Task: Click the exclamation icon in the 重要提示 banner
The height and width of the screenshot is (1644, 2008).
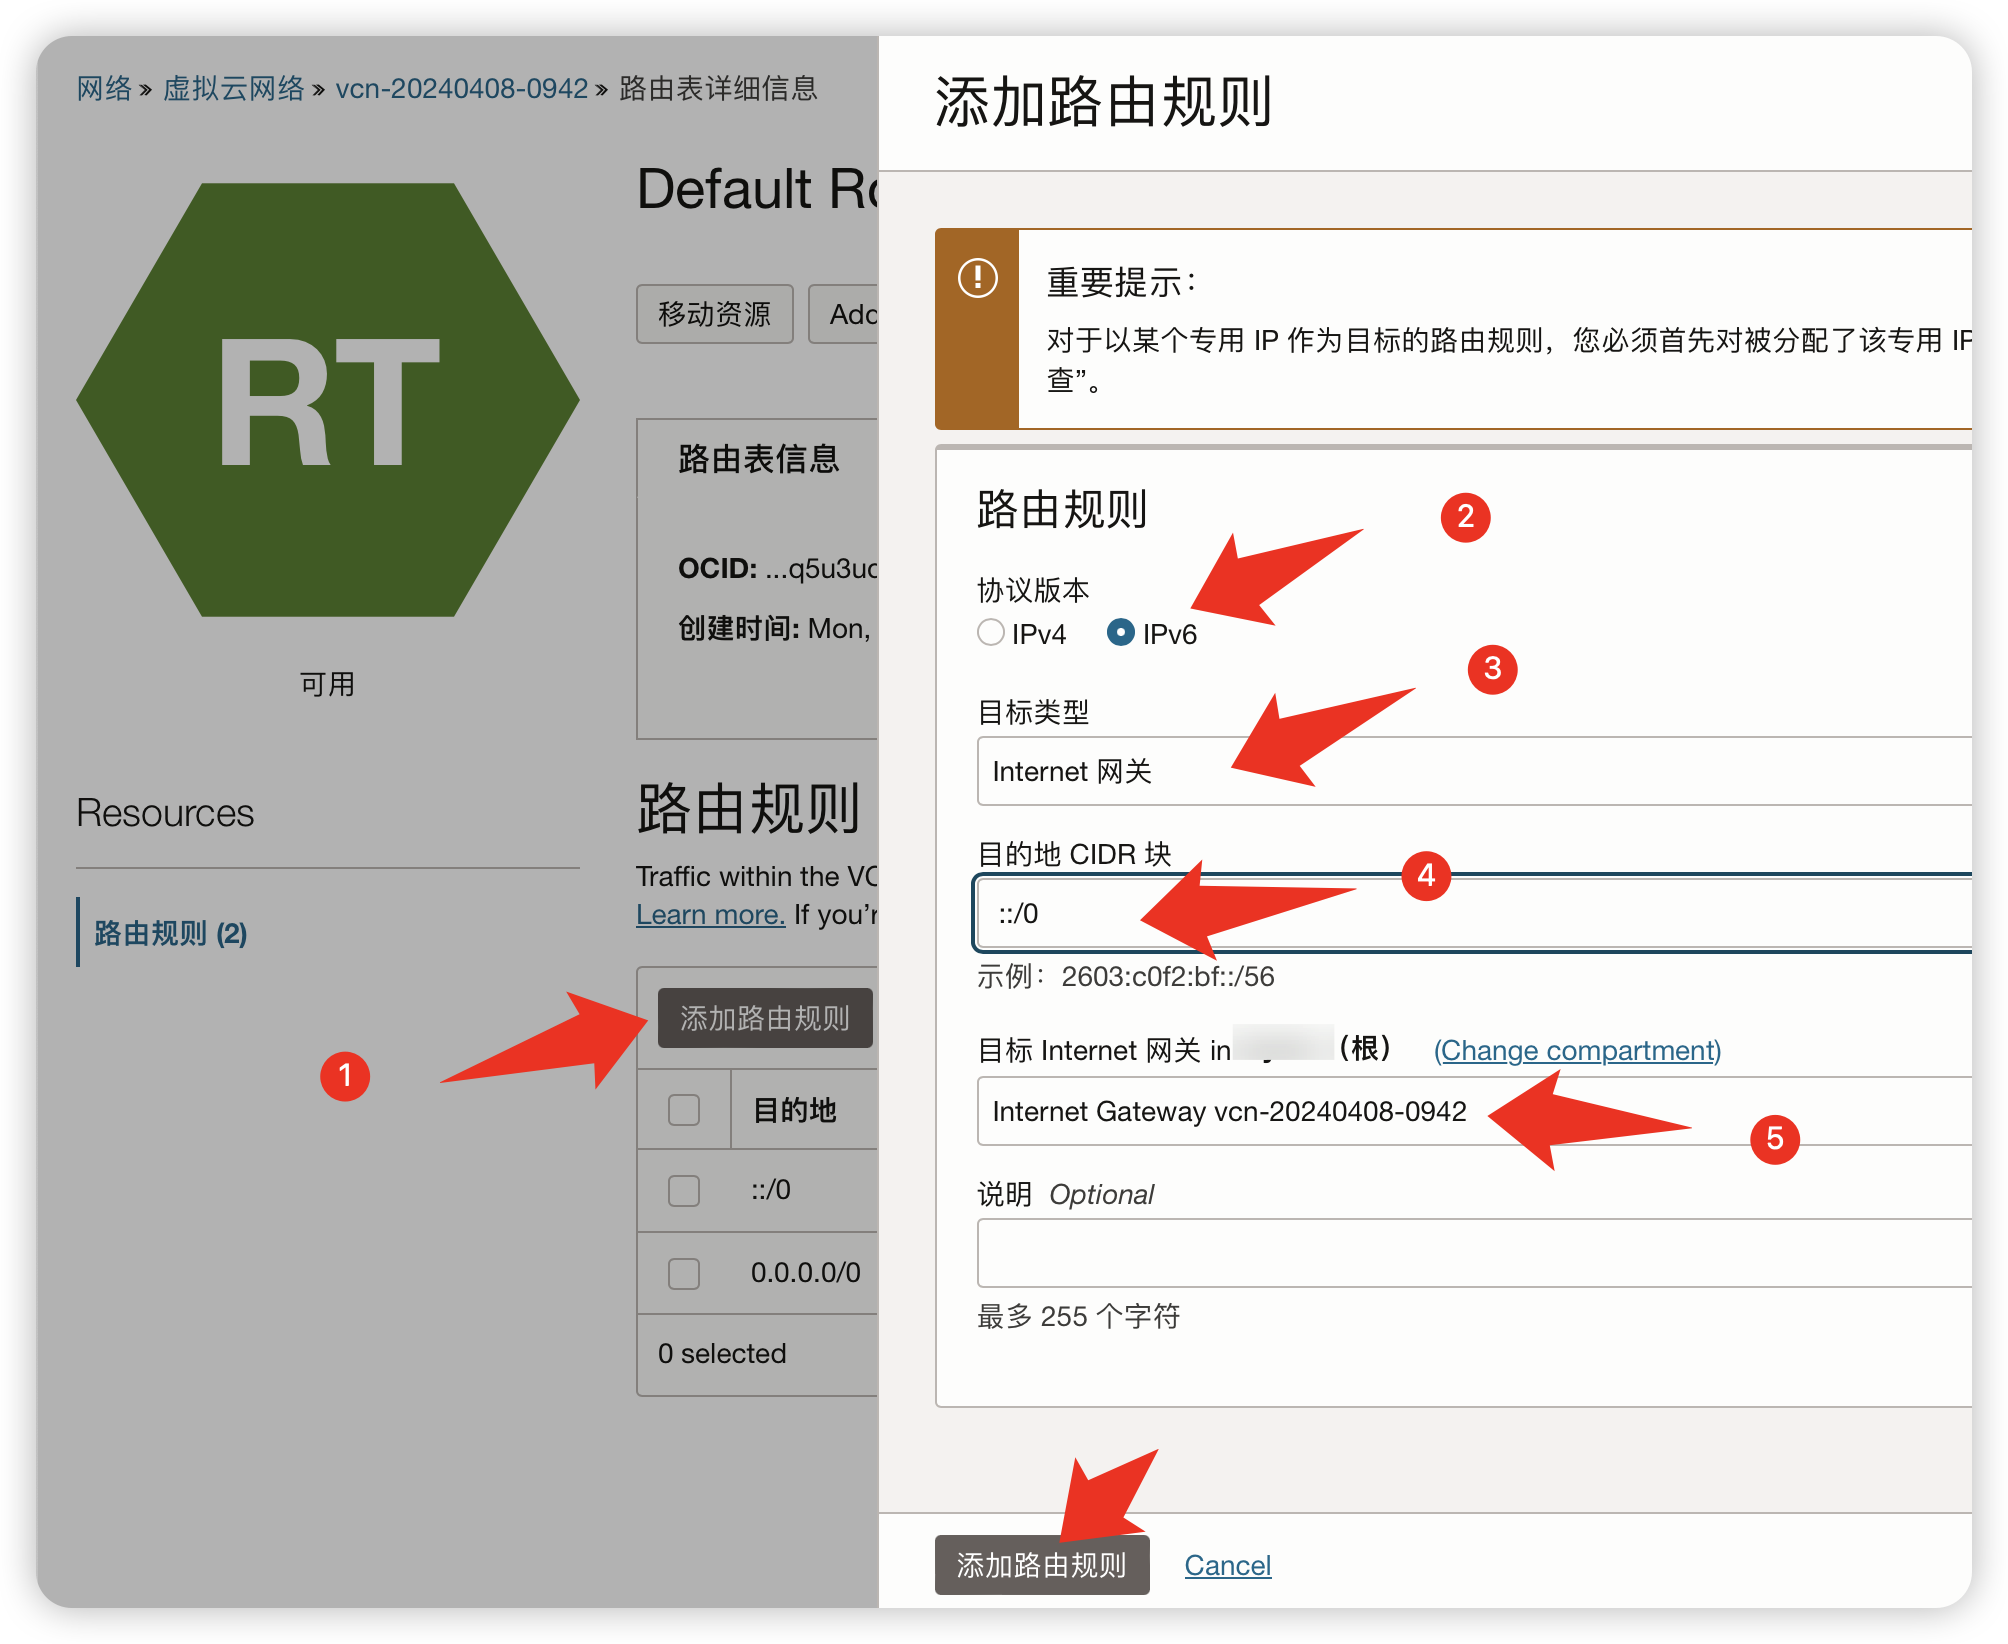Action: click(x=977, y=280)
